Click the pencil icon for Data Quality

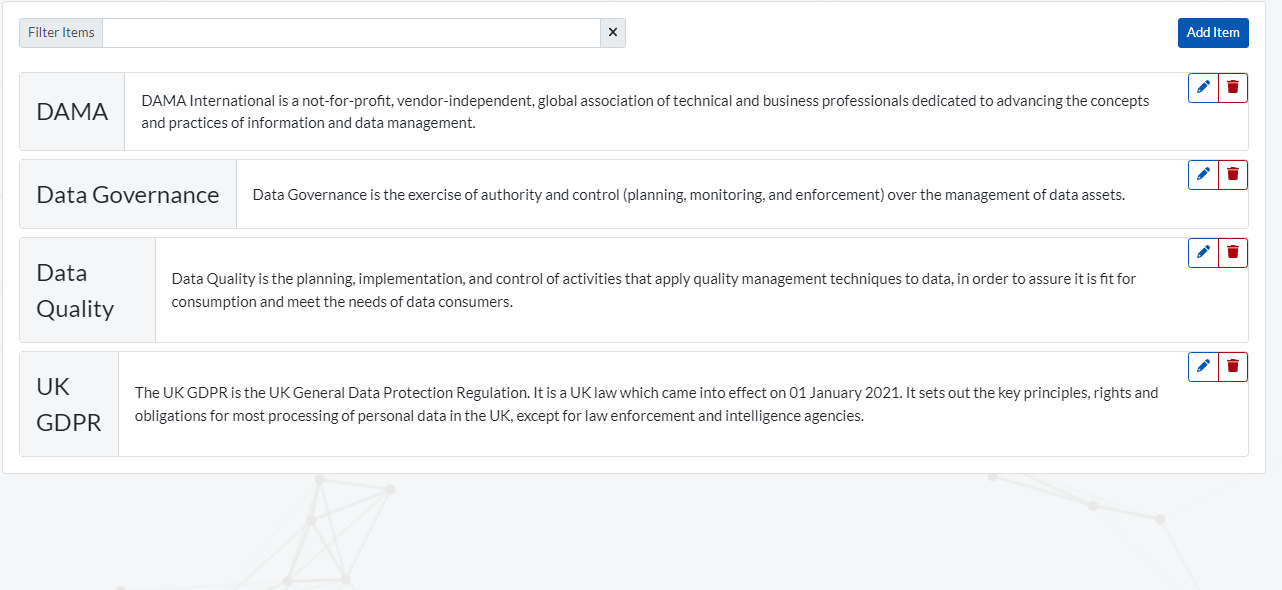click(1203, 253)
